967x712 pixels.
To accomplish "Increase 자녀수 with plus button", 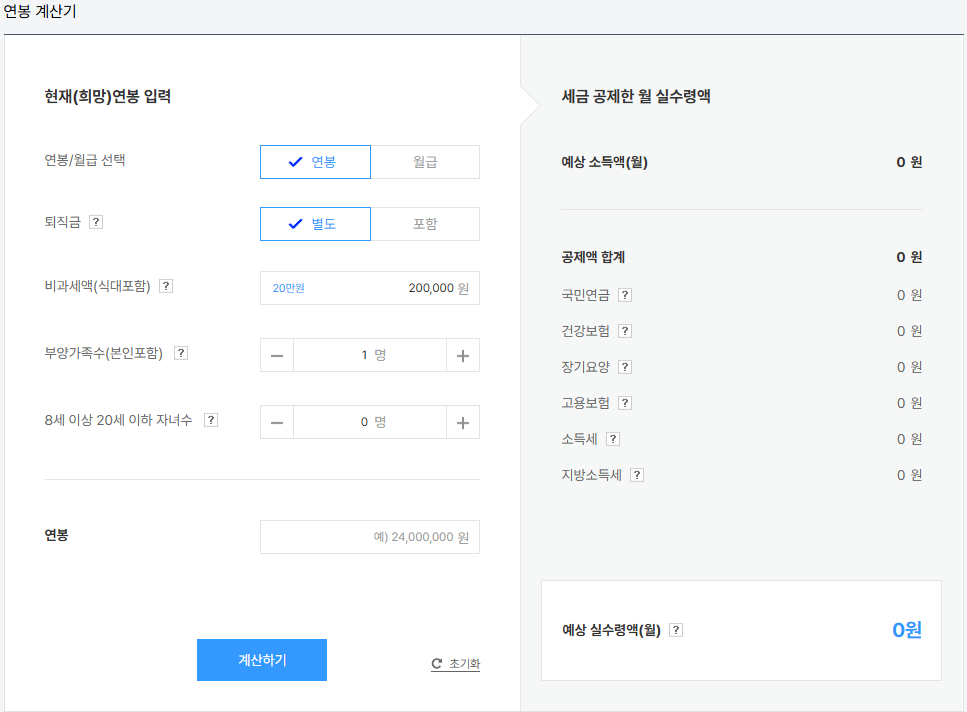I will pyautogui.click(x=463, y=422).
